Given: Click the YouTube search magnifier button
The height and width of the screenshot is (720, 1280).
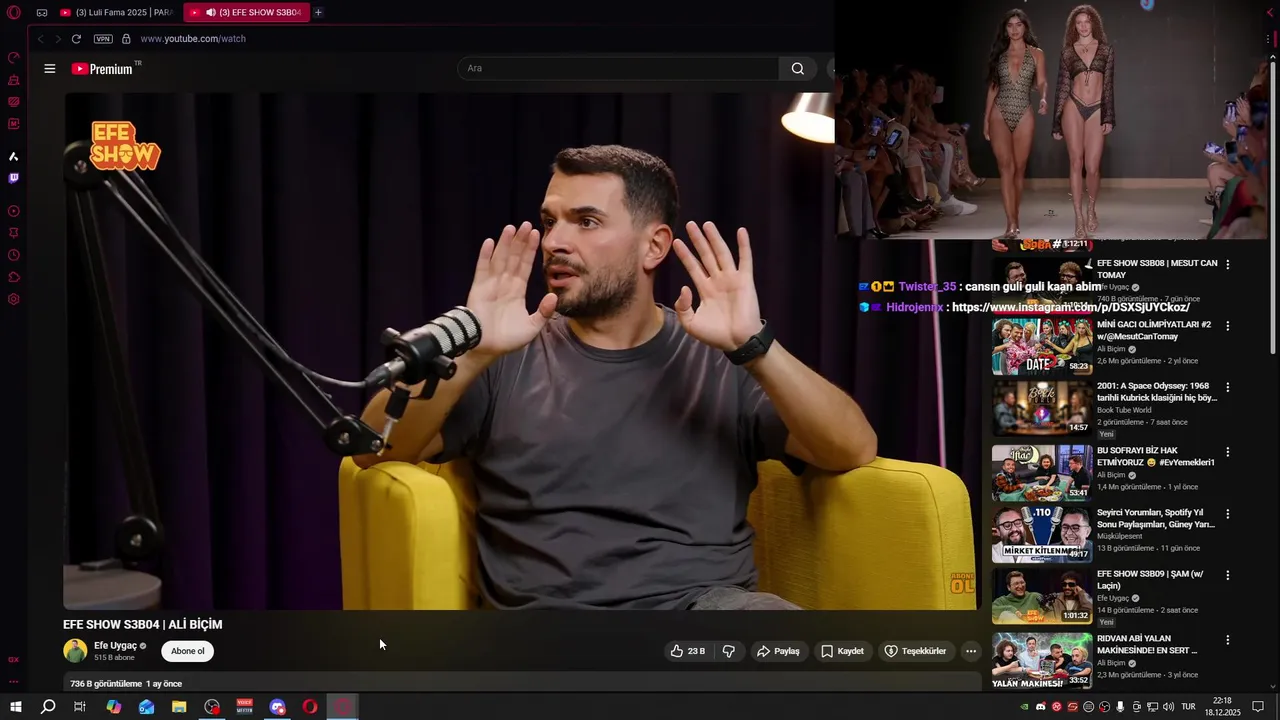Looking at the screenshot, I should pyautogui.click(x=797, y=68).
